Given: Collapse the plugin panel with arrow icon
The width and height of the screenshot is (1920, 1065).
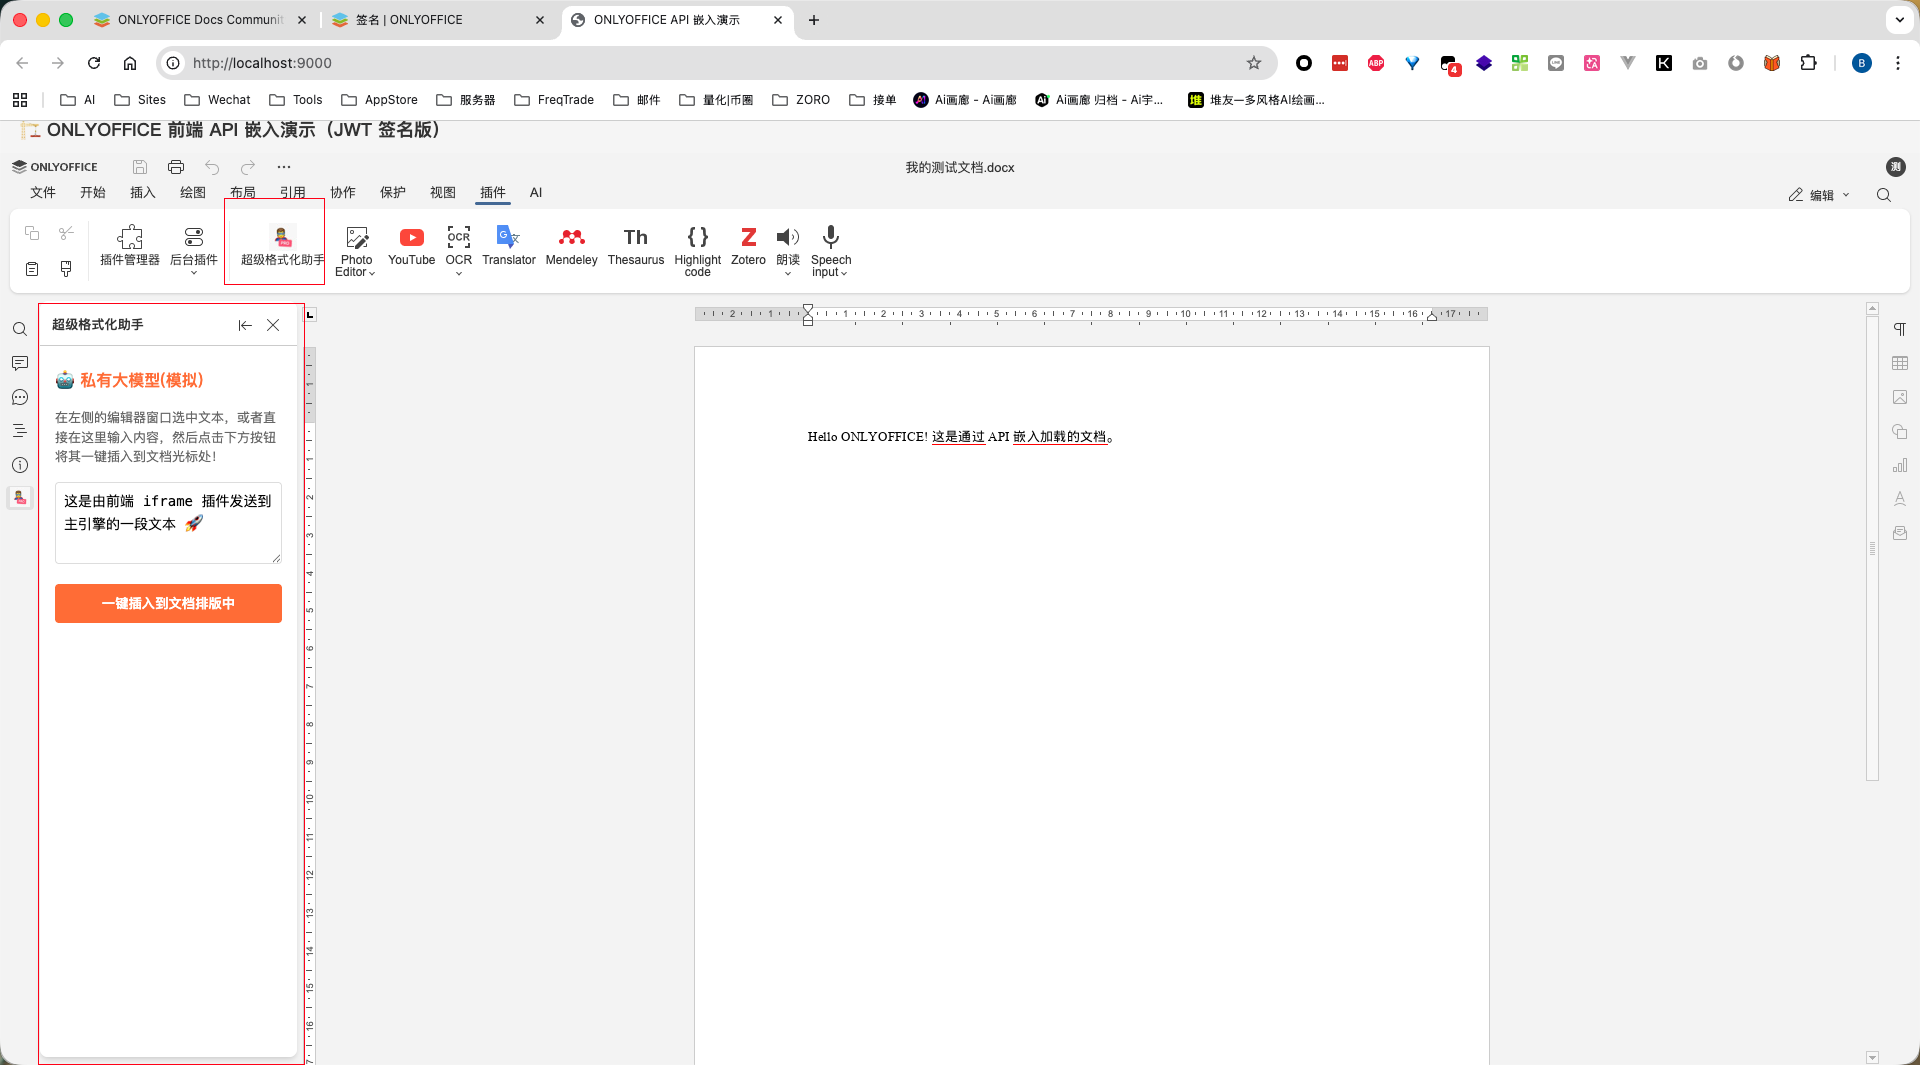Looking at the screenshot, I should pyautogui.click(x=245, y=325).
